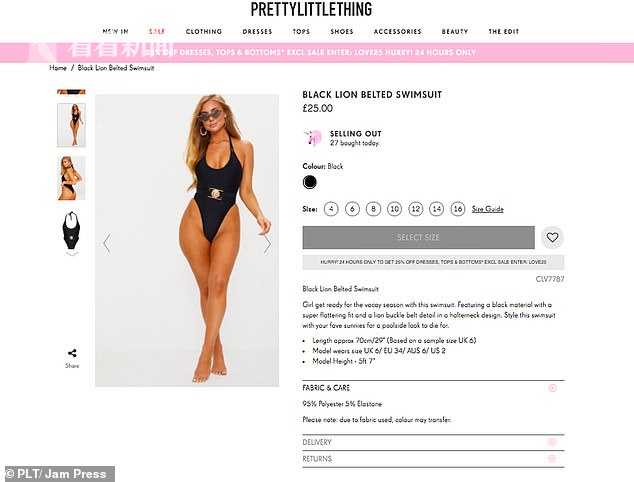Show next product image arrow
This screenshot has height=482, width=634.
[267, 243]
